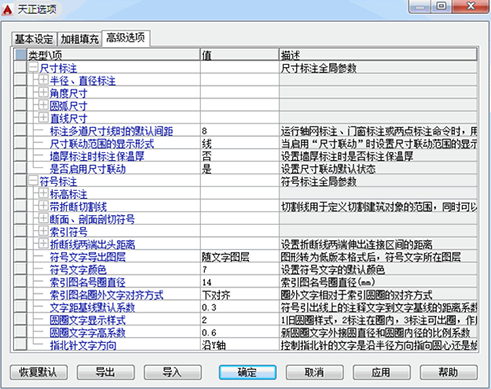491x389 pixels.
Task: Expand the 折断线两端出头距离 node
Action: [x=43, y=244]
